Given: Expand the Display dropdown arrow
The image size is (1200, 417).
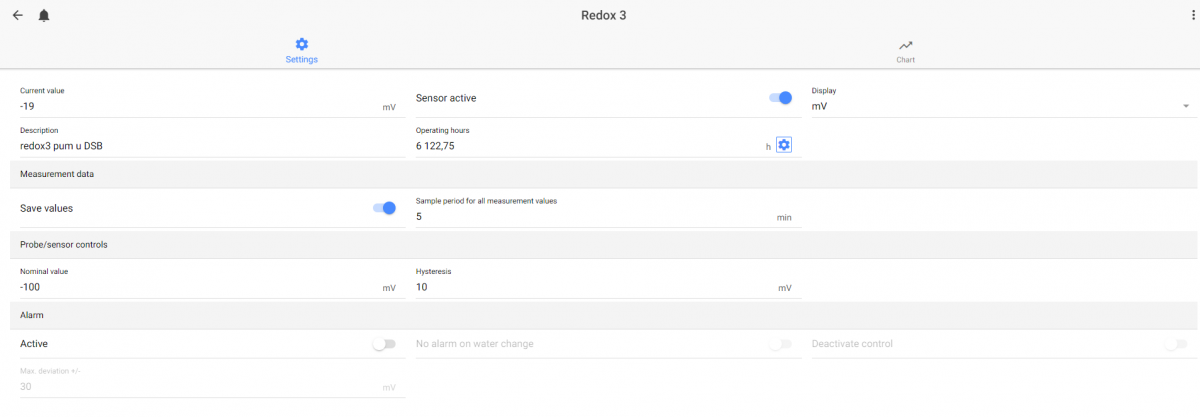Looking at the screenshot, I should 1186,106.
